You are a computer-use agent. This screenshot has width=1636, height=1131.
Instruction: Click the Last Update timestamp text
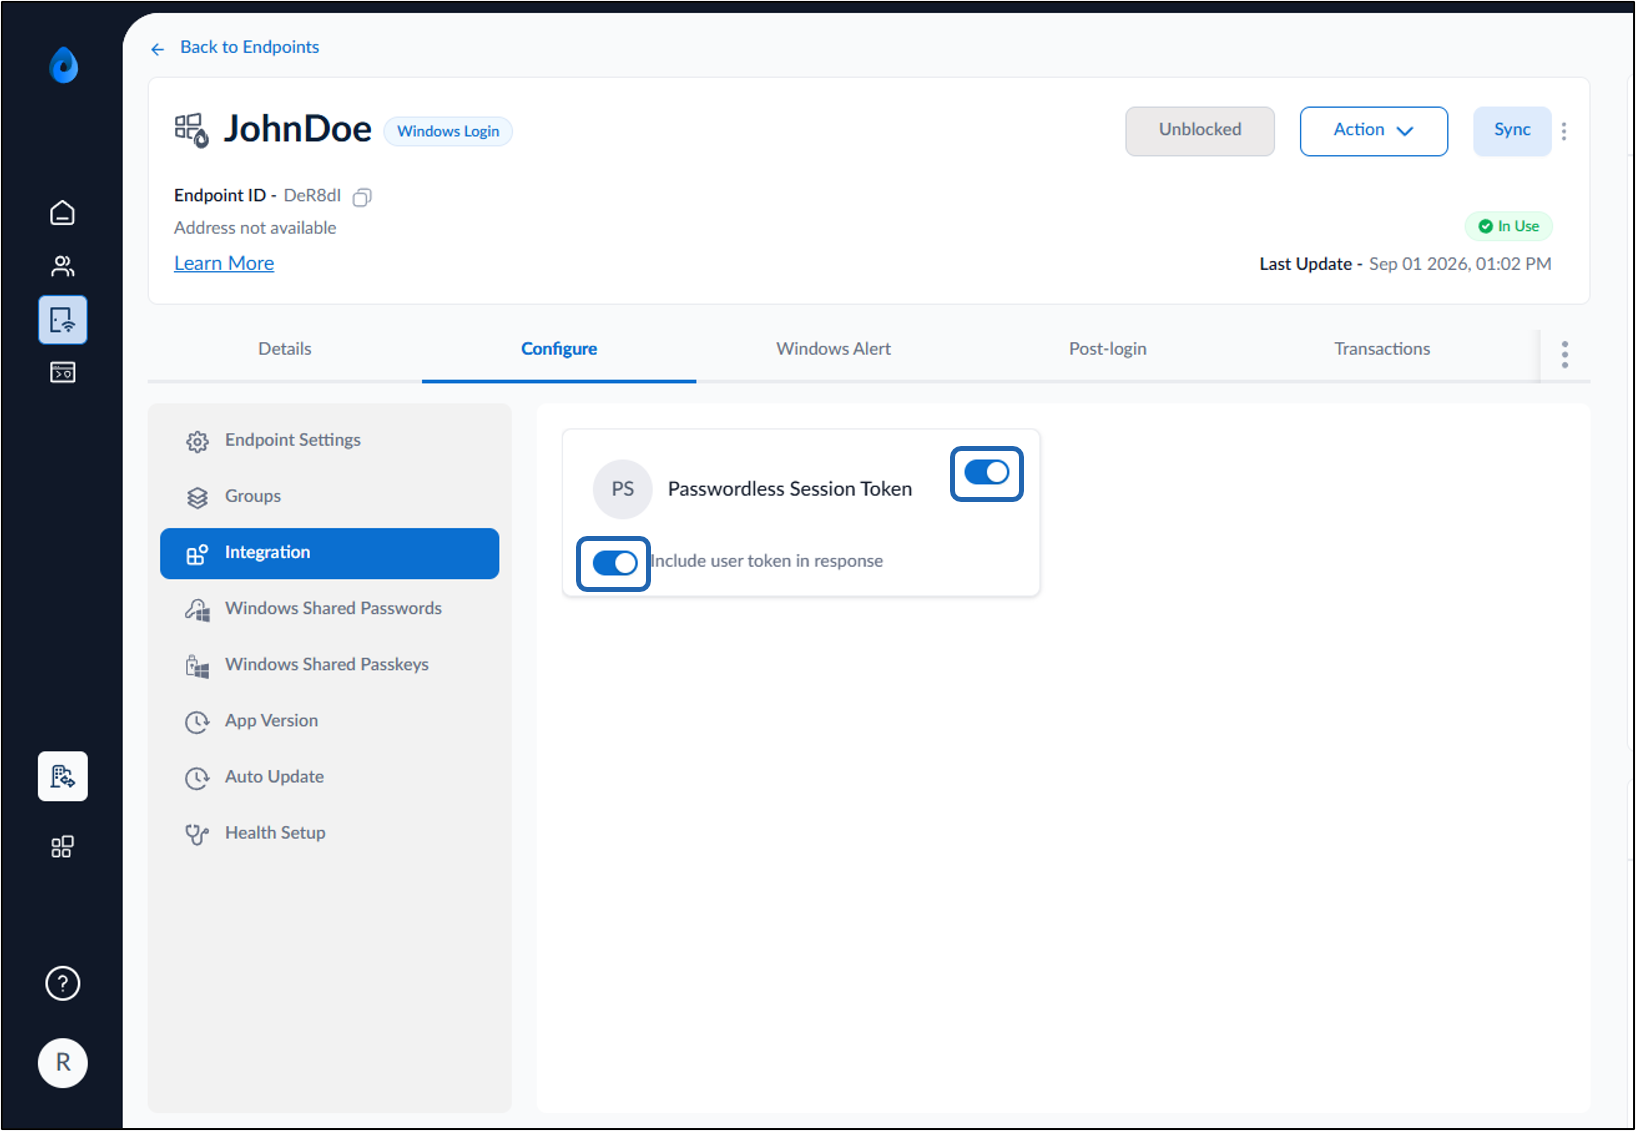click(1405, 264)
